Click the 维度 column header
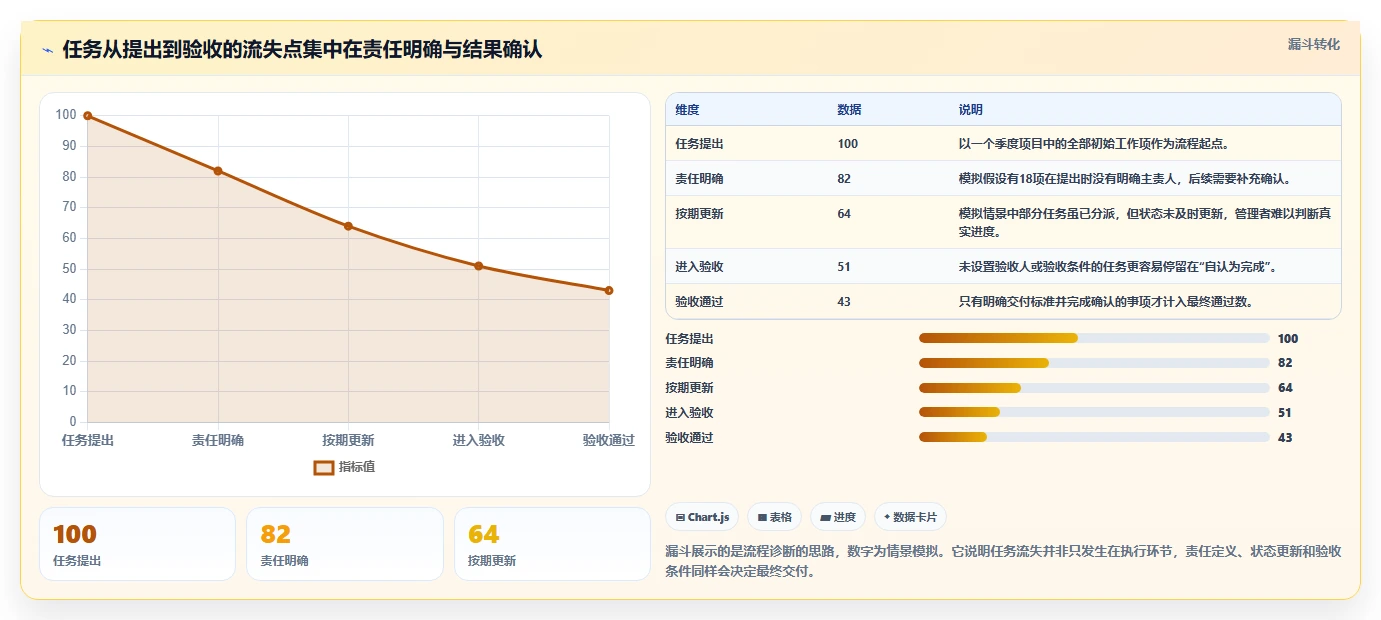The image size is (1381, 620). tap(688, 110)
